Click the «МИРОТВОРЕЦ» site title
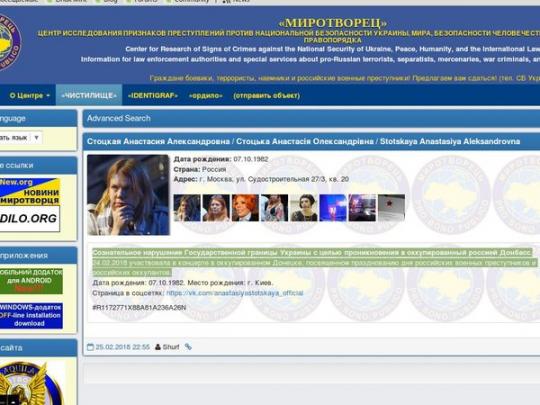This screenshot has width=540, height=405. [333, 23]
